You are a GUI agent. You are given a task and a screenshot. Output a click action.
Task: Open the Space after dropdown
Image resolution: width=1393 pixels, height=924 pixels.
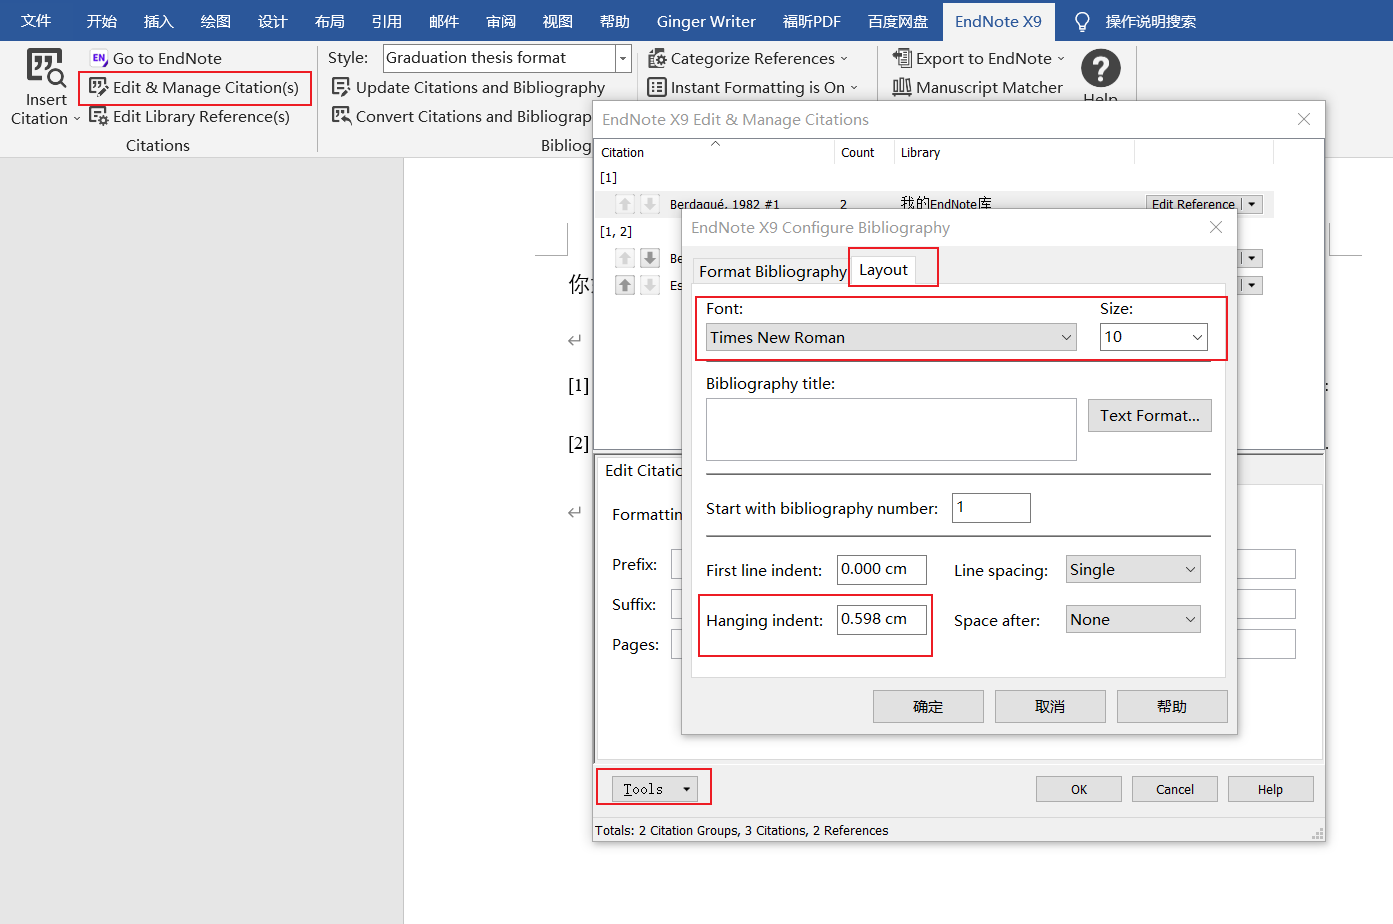point(1133,620)
